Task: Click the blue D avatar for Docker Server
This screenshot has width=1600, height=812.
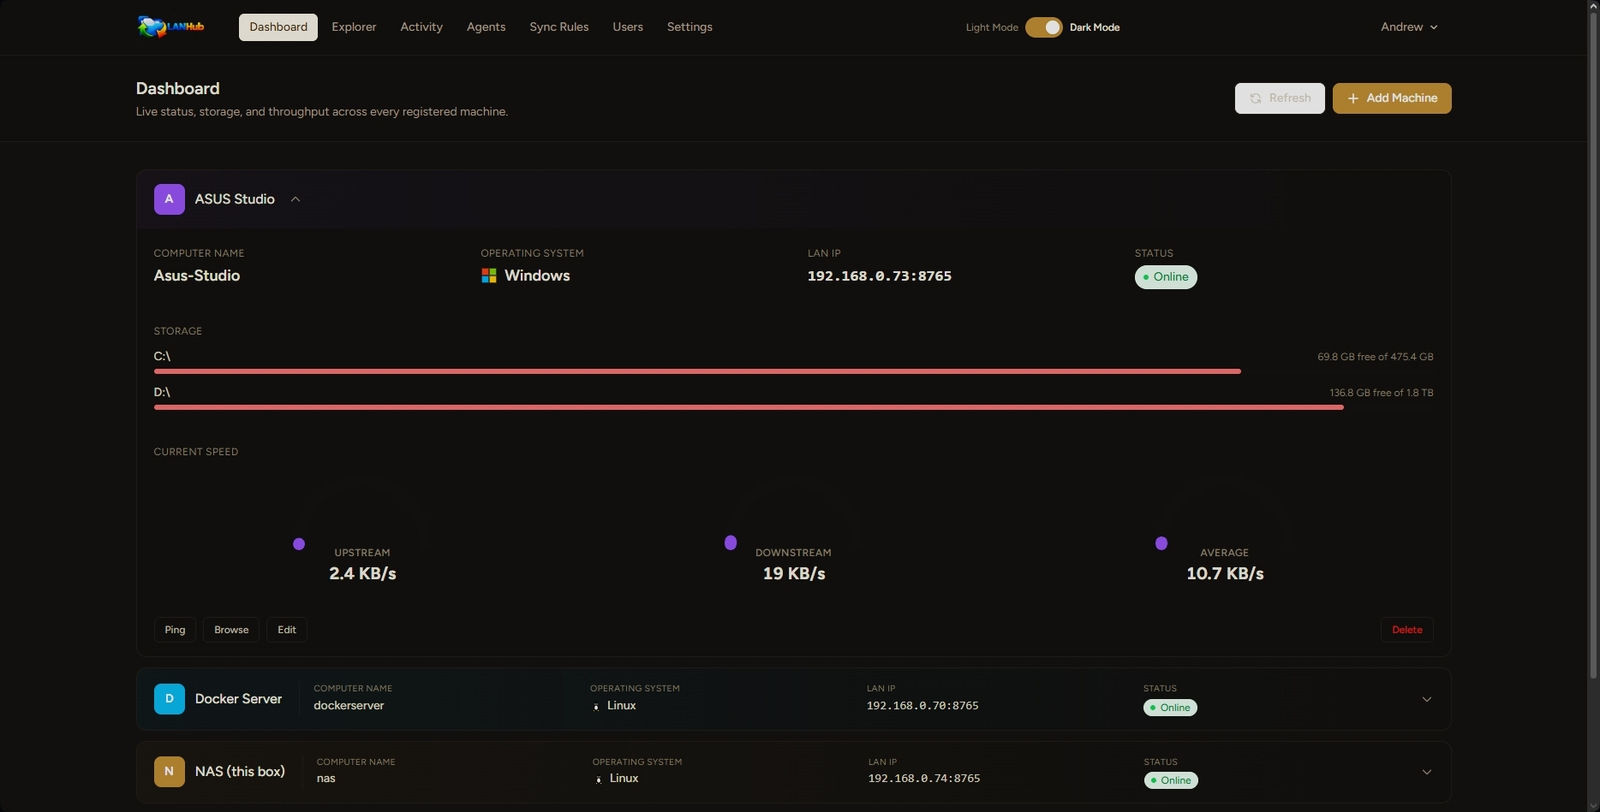Action: click(x=169, y=699)
